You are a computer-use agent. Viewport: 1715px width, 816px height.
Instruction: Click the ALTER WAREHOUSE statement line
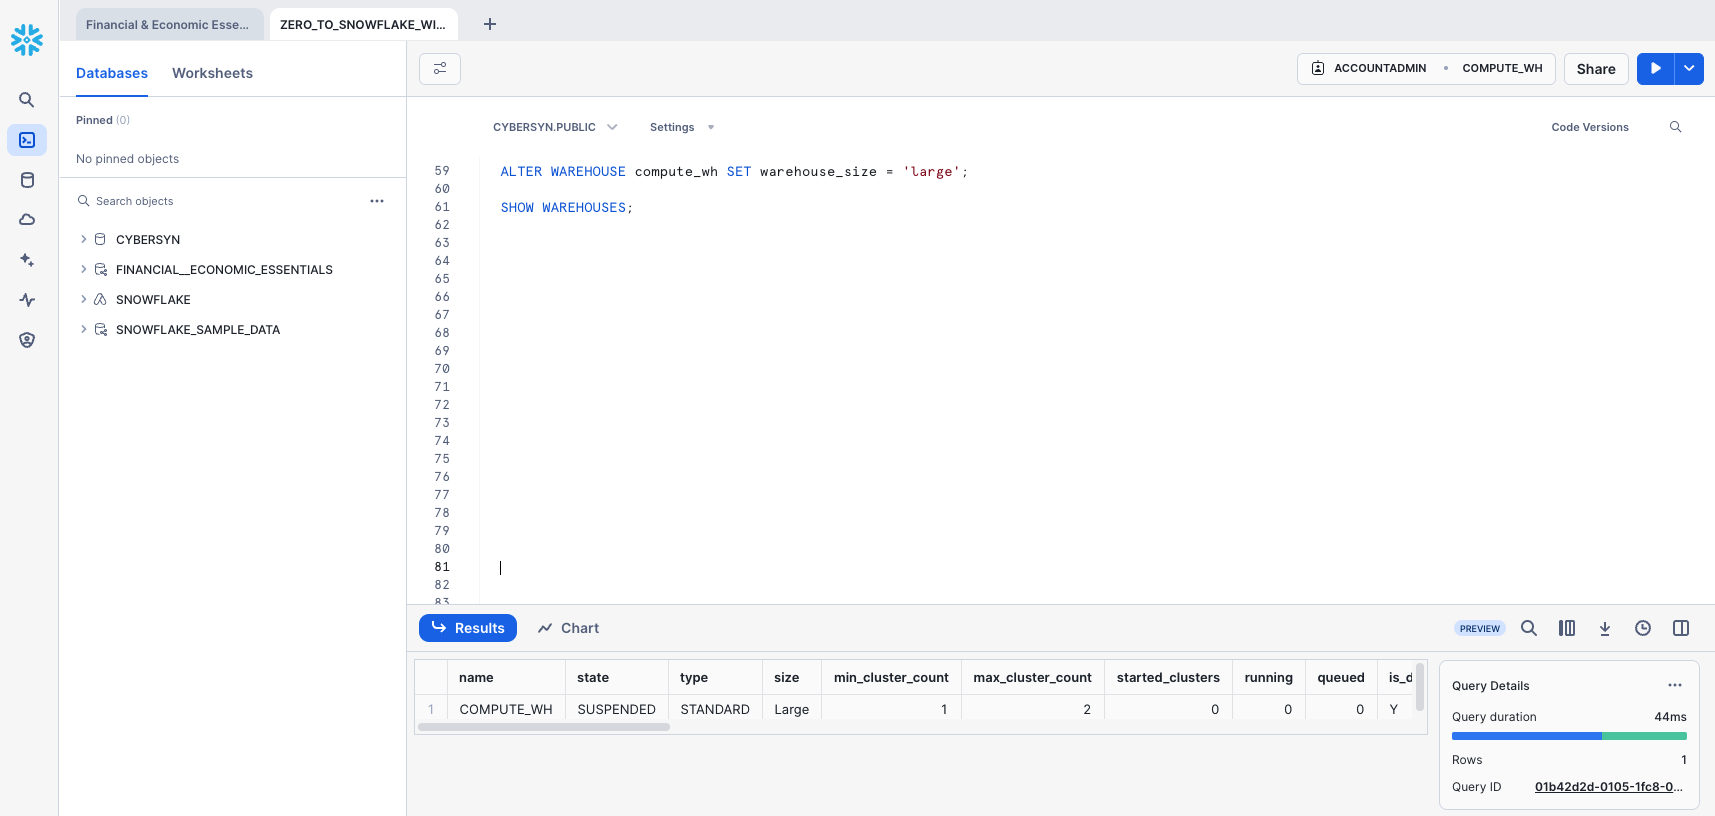click(x=734, y=172)
